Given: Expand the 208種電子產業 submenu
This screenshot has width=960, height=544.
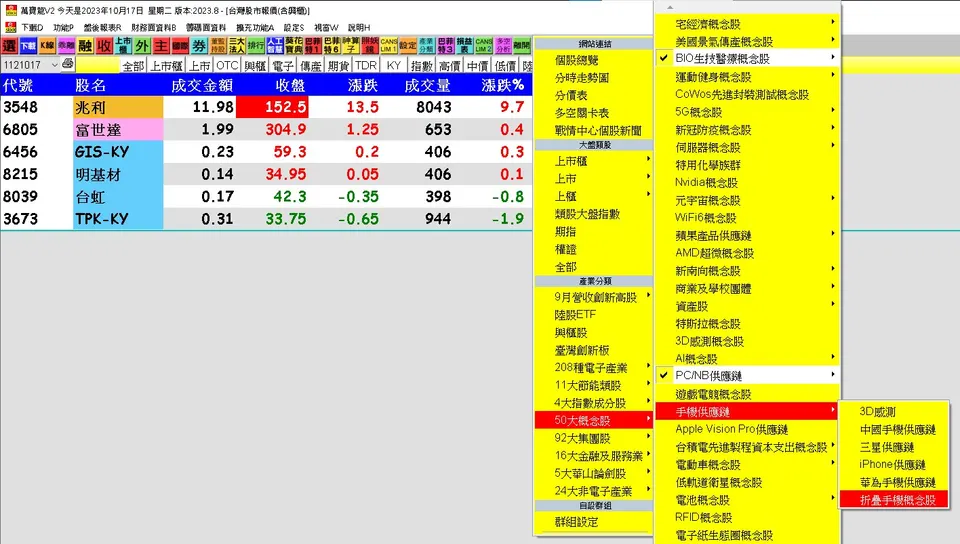Looking at the screenshot, I should tap(593, 368).
